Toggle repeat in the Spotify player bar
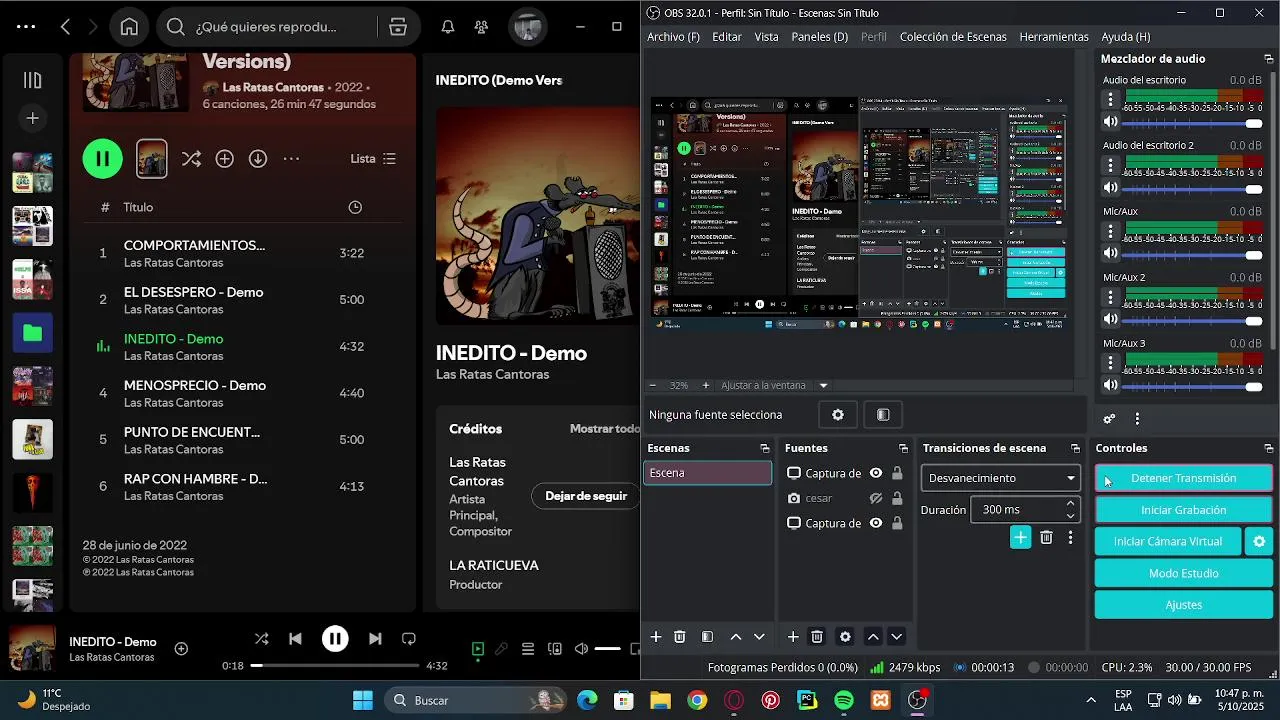 coord(409,638)
